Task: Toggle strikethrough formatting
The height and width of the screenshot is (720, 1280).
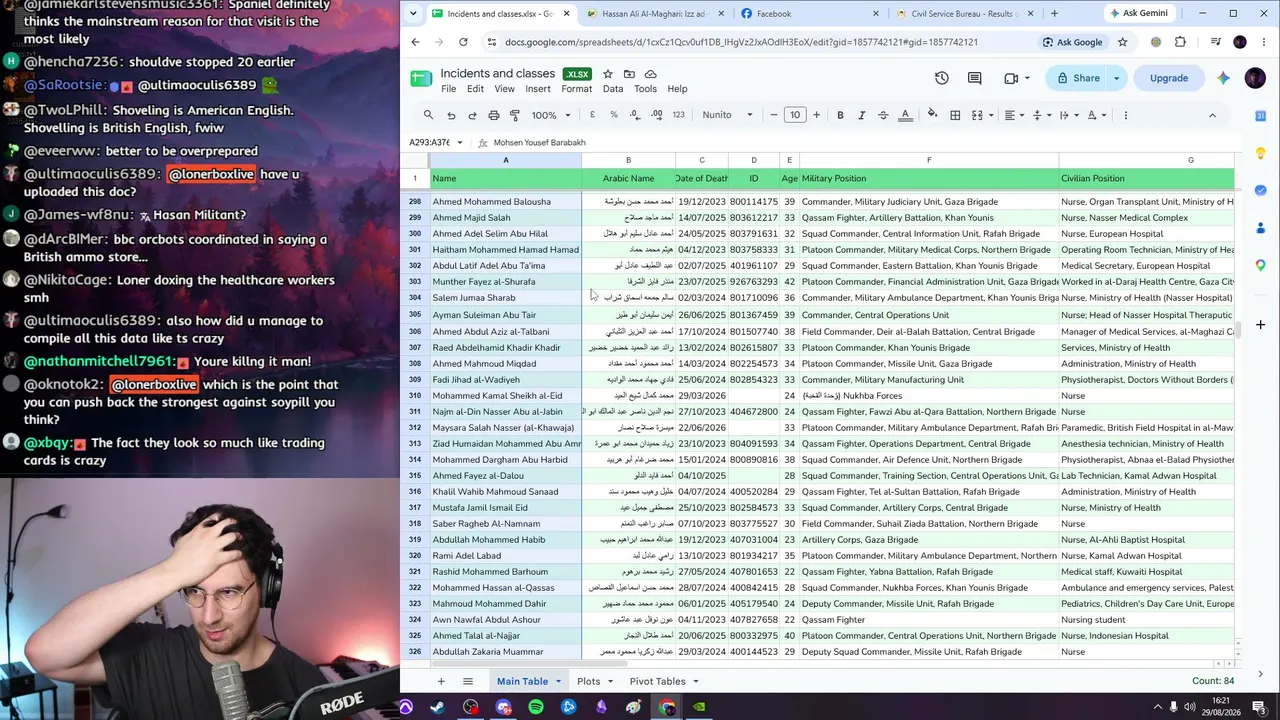Action: pos(883,115)
